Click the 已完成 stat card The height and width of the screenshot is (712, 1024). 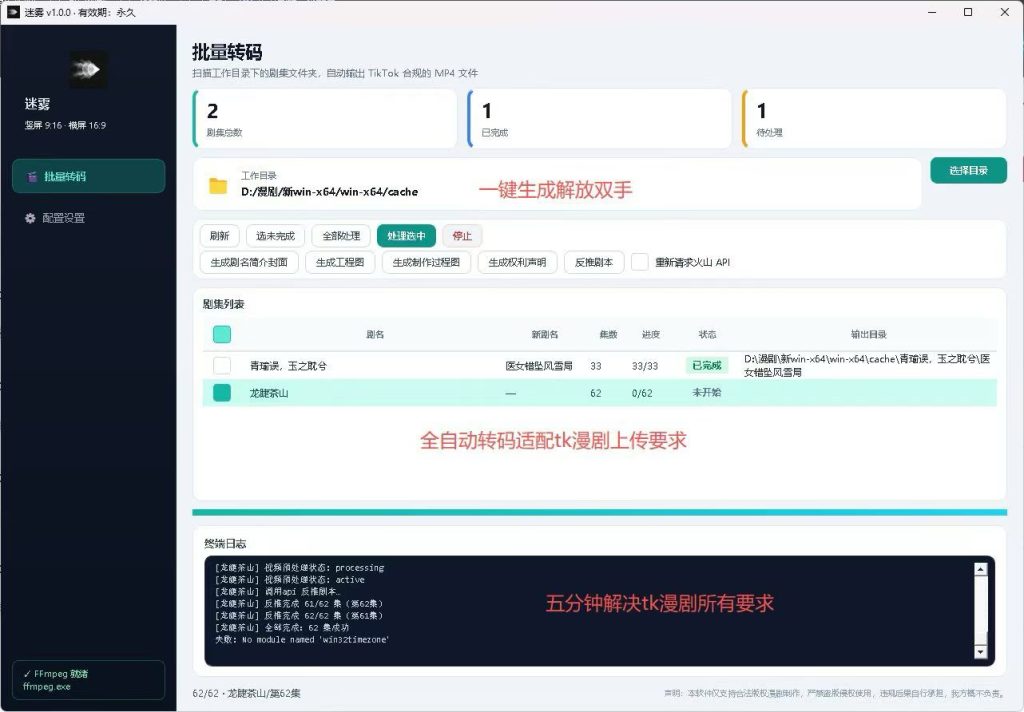(600, 118)
